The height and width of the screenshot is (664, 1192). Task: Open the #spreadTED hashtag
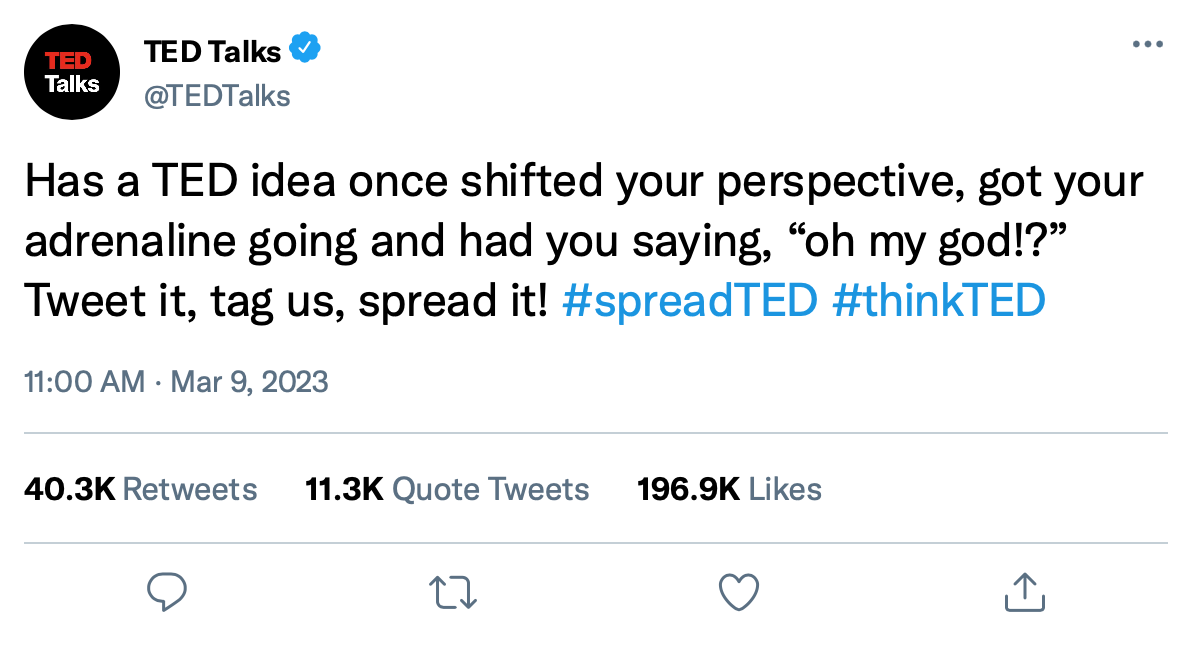[x=689, y=301]
